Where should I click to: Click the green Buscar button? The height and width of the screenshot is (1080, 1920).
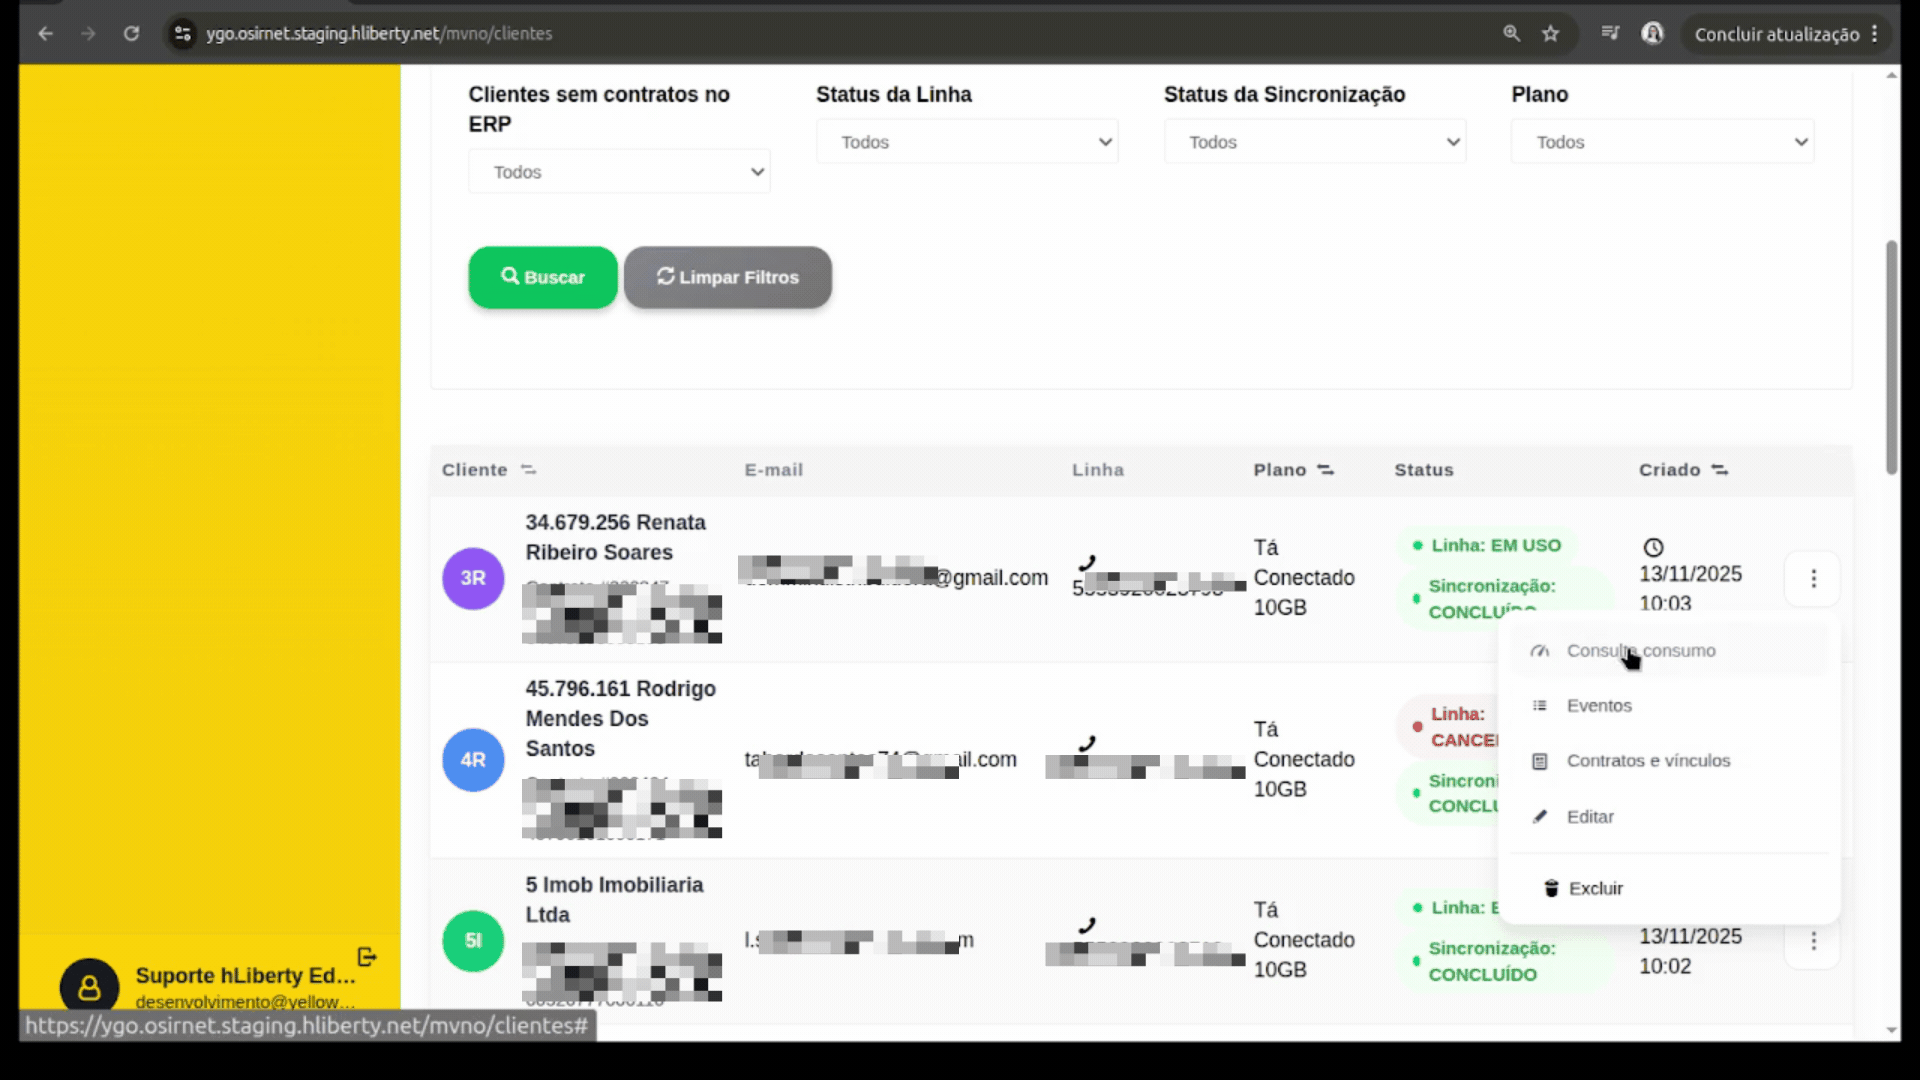point(543,277)
